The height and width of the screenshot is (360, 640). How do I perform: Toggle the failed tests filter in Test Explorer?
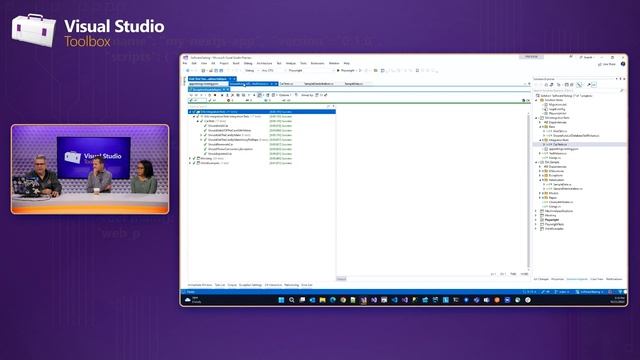[x=230, y=100]
